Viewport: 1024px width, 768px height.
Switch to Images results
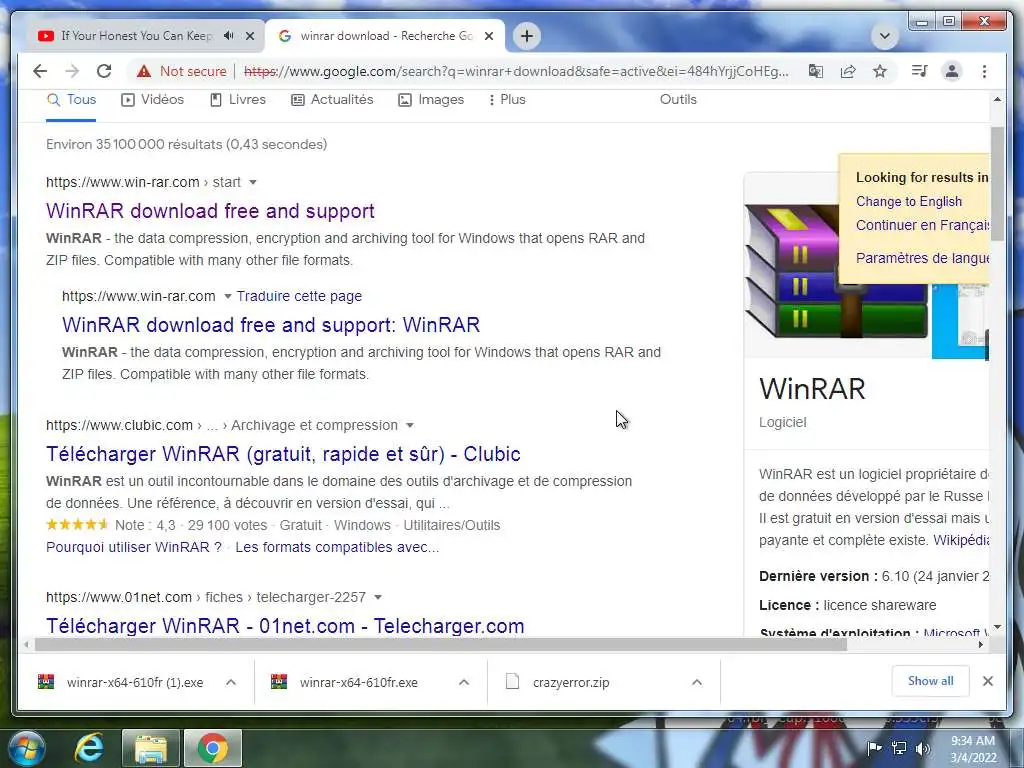431,100
